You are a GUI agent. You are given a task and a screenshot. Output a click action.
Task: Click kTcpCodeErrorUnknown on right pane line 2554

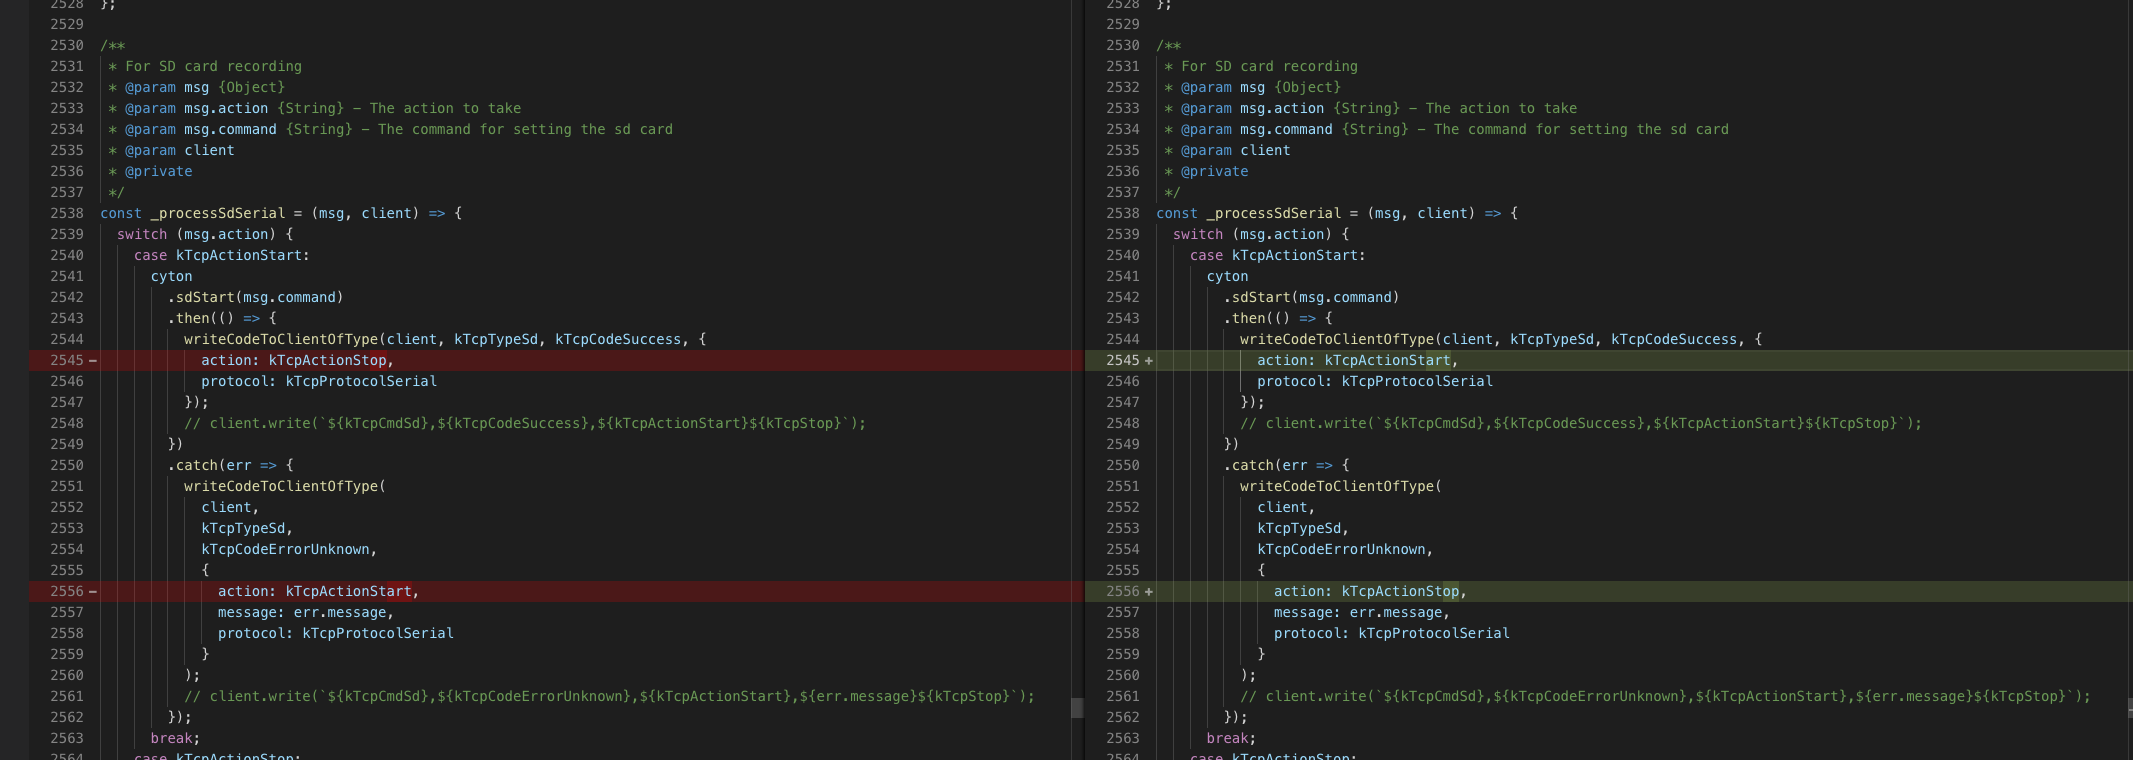point(1341,549)
